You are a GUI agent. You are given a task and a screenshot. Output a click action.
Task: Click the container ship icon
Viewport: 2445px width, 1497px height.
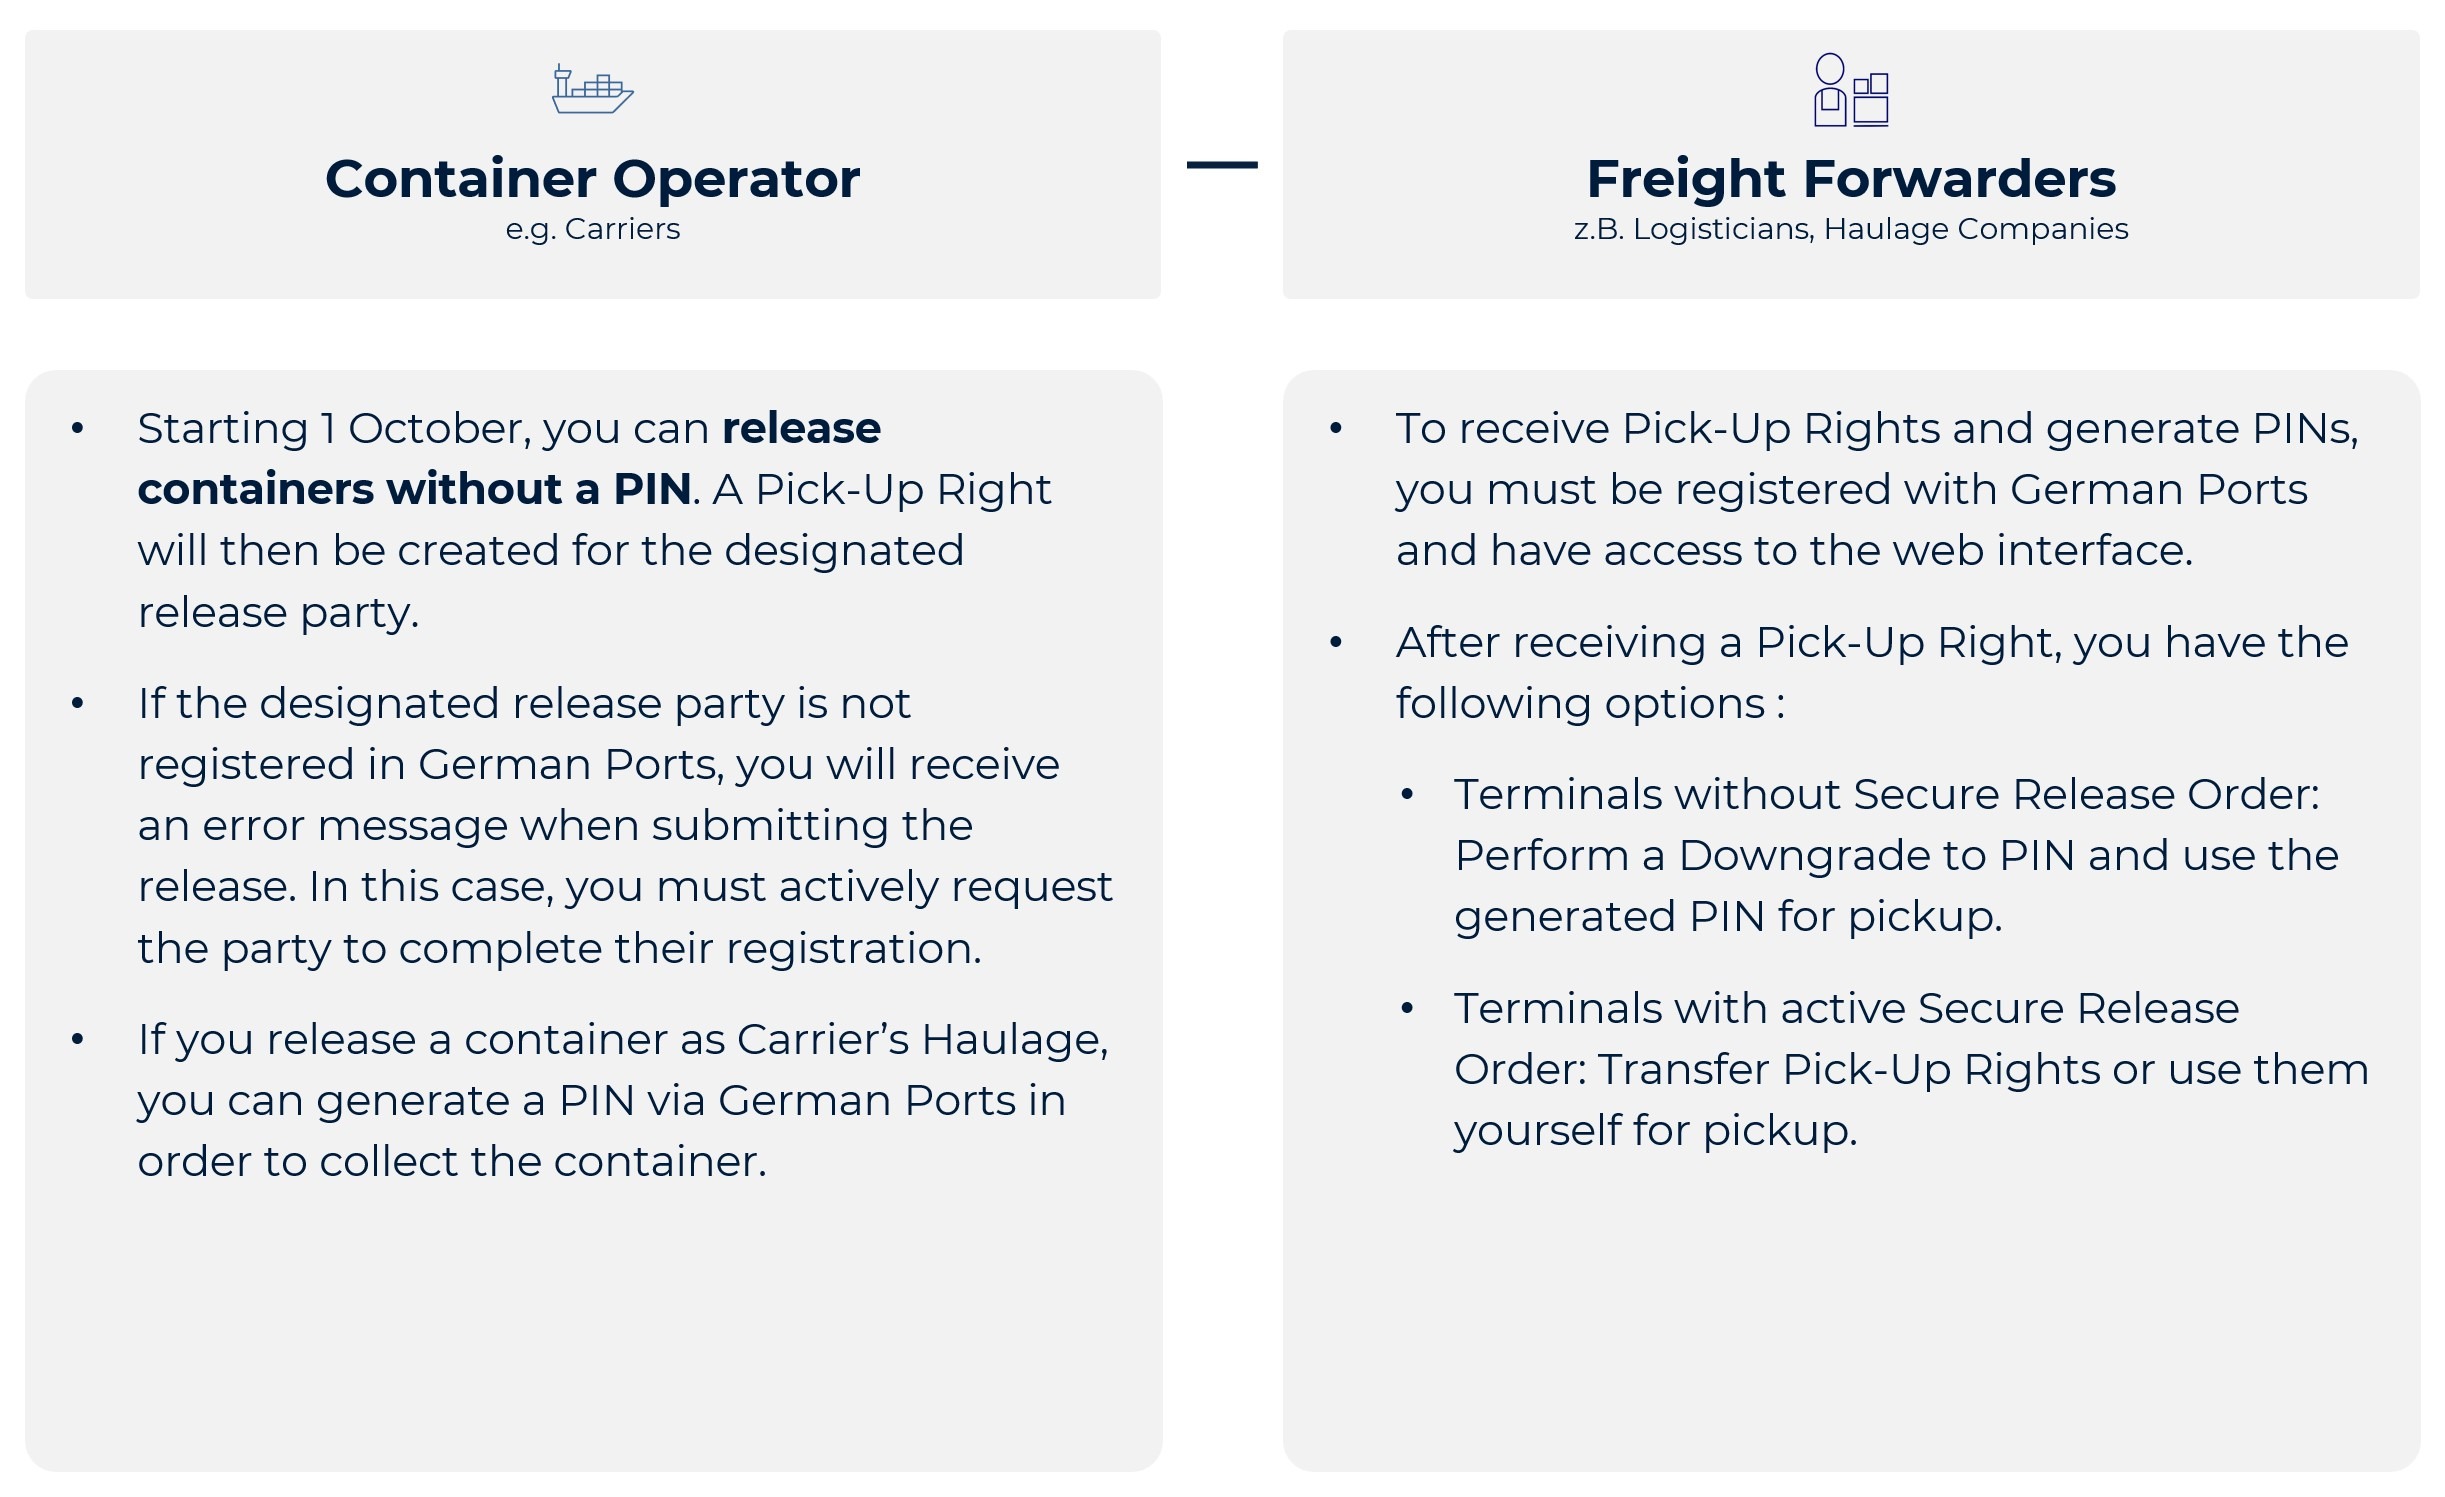592,90
